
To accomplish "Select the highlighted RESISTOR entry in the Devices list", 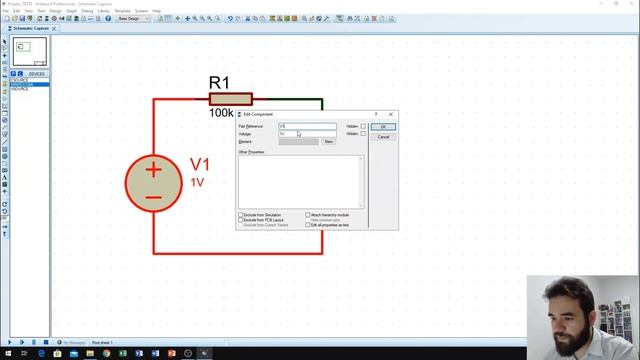I will pos(29,84).
